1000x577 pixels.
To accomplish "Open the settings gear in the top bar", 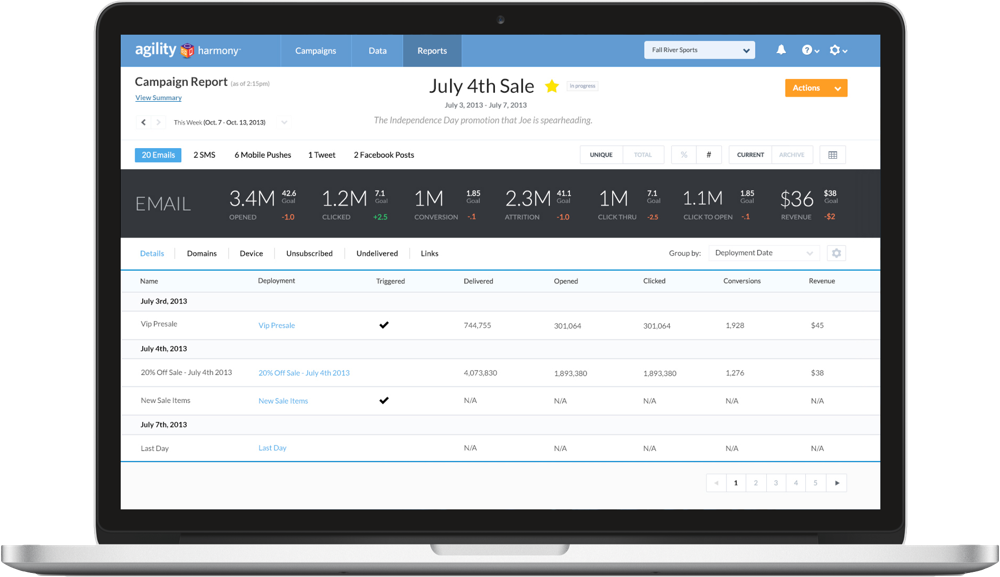I will point(836,50).
